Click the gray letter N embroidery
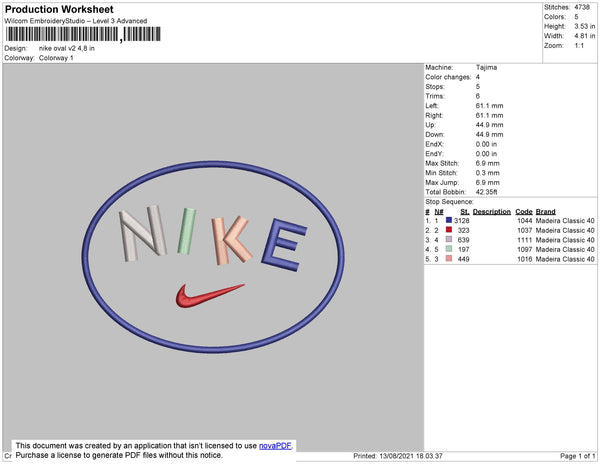Image resolution: width=600 pixels, height=464 pixels. coord(143,233)
